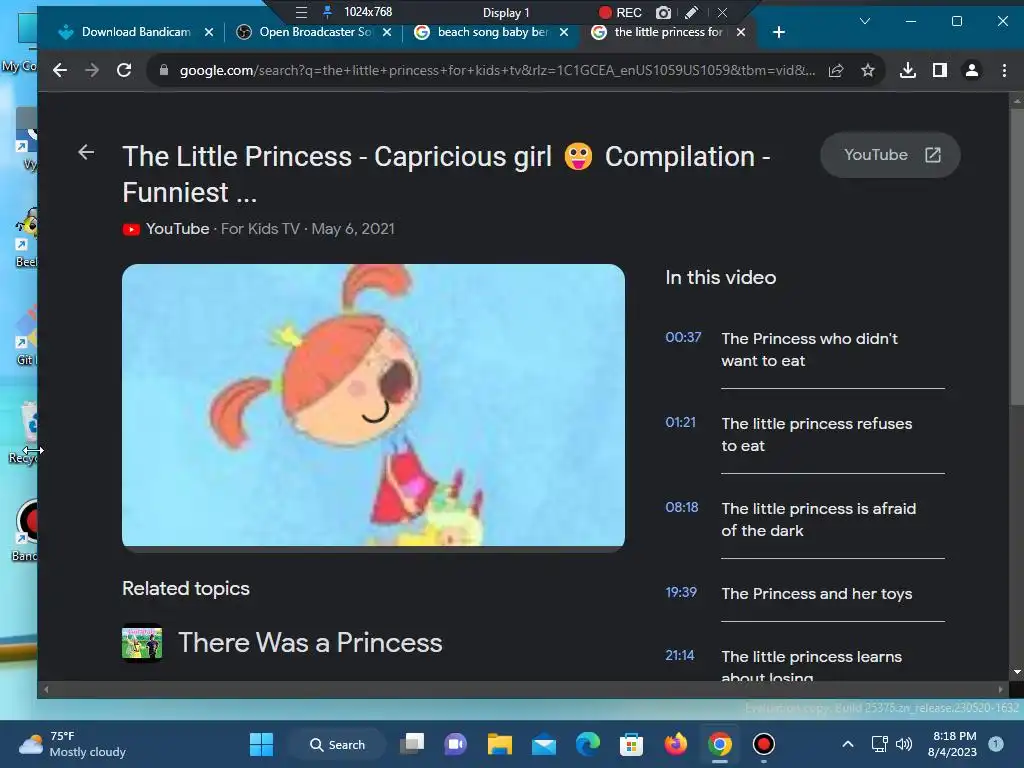Open the taskbar Chat app icon
This screenshot has height=768, width=1024.
(x=456, y=744)
